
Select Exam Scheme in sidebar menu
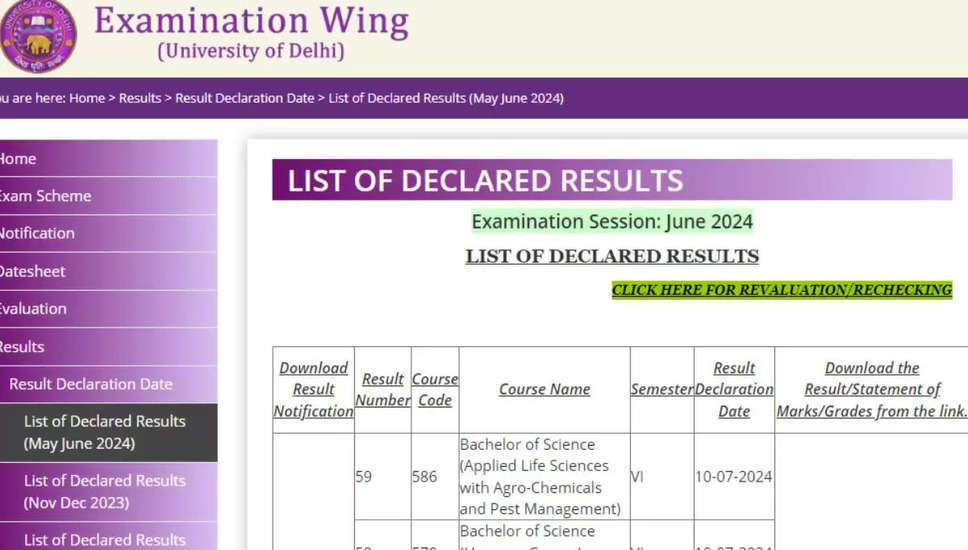[45, 196]
